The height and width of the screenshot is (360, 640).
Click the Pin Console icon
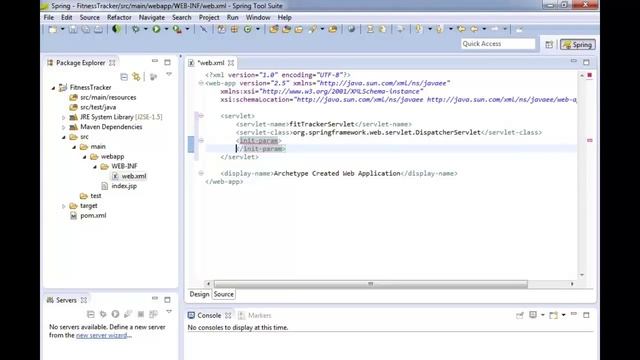(x=520, y=315)
